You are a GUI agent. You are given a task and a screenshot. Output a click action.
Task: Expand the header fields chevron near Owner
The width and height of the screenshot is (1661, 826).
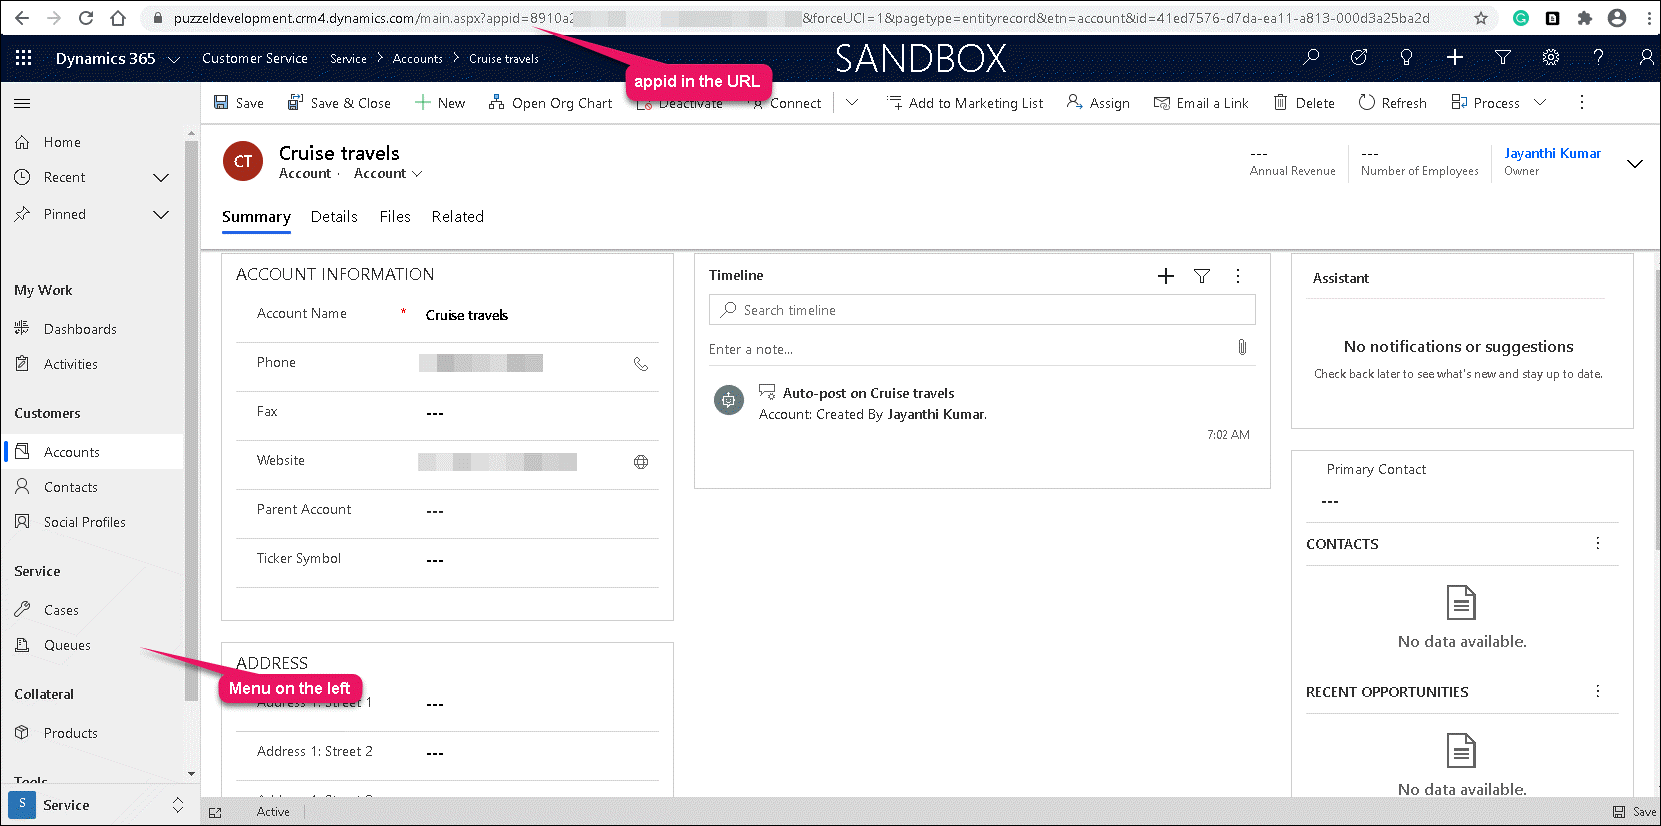click(x=1635, y=164)
